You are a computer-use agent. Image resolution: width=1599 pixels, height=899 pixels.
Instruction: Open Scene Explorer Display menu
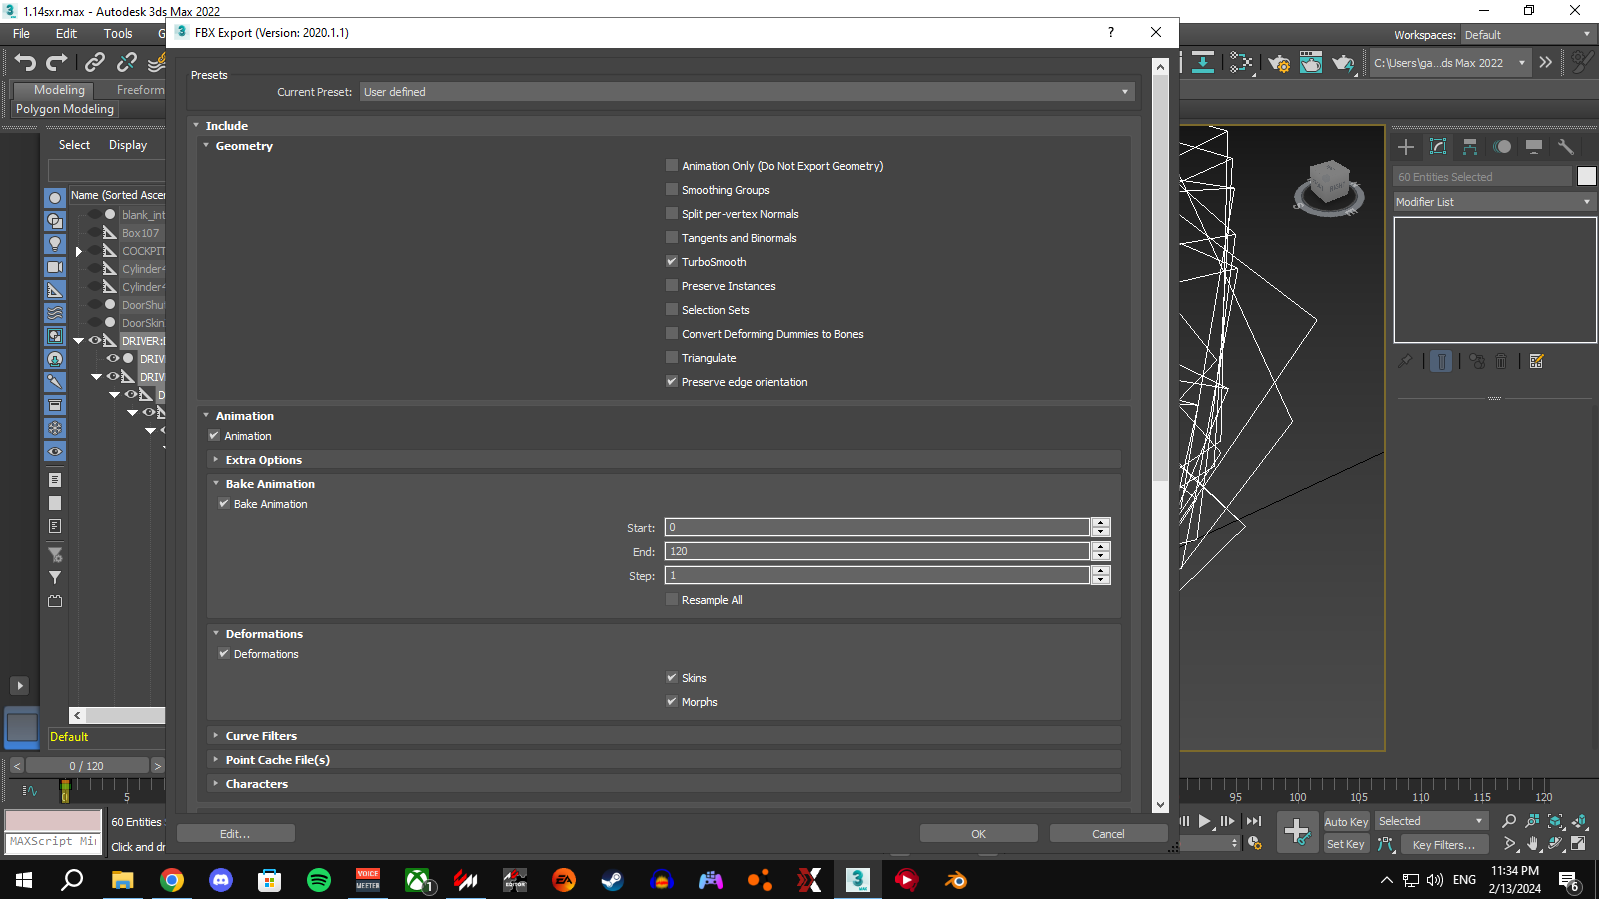point(128,145)
